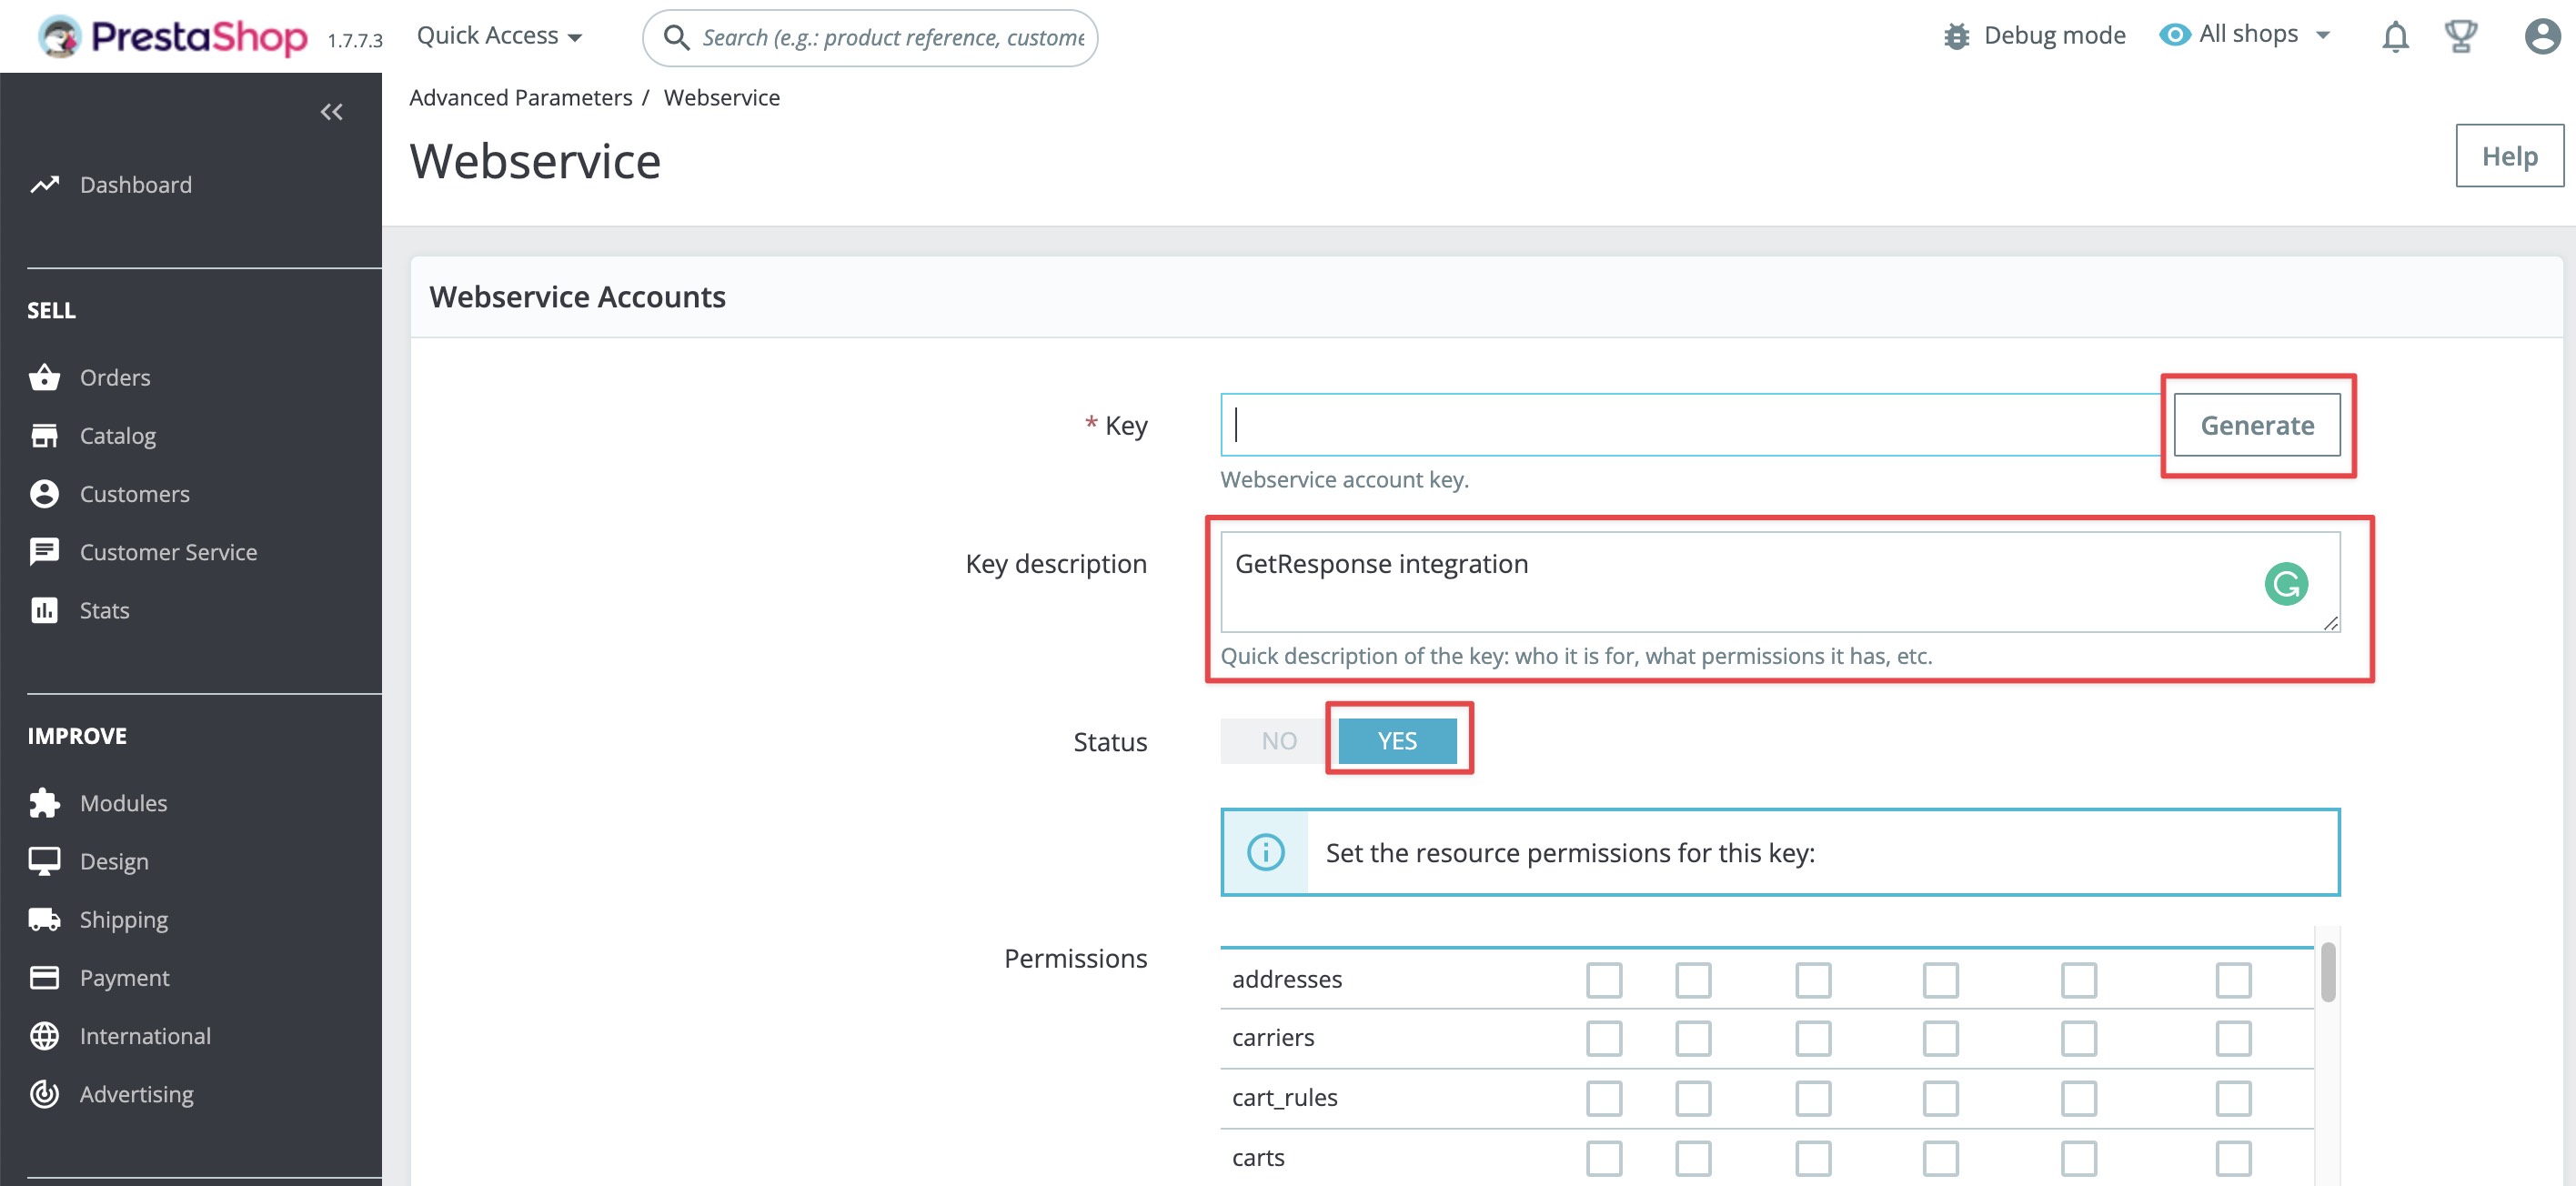Click the Stats bar chart icon
The height and width of the screenshot is (1186, 2576).
[x=44, y=610]
